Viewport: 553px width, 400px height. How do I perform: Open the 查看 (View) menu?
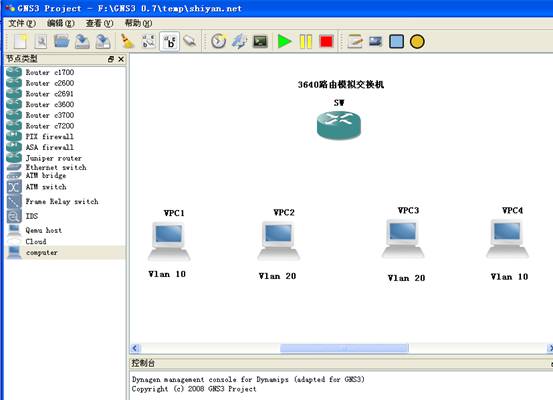click(x=99, y=23)
